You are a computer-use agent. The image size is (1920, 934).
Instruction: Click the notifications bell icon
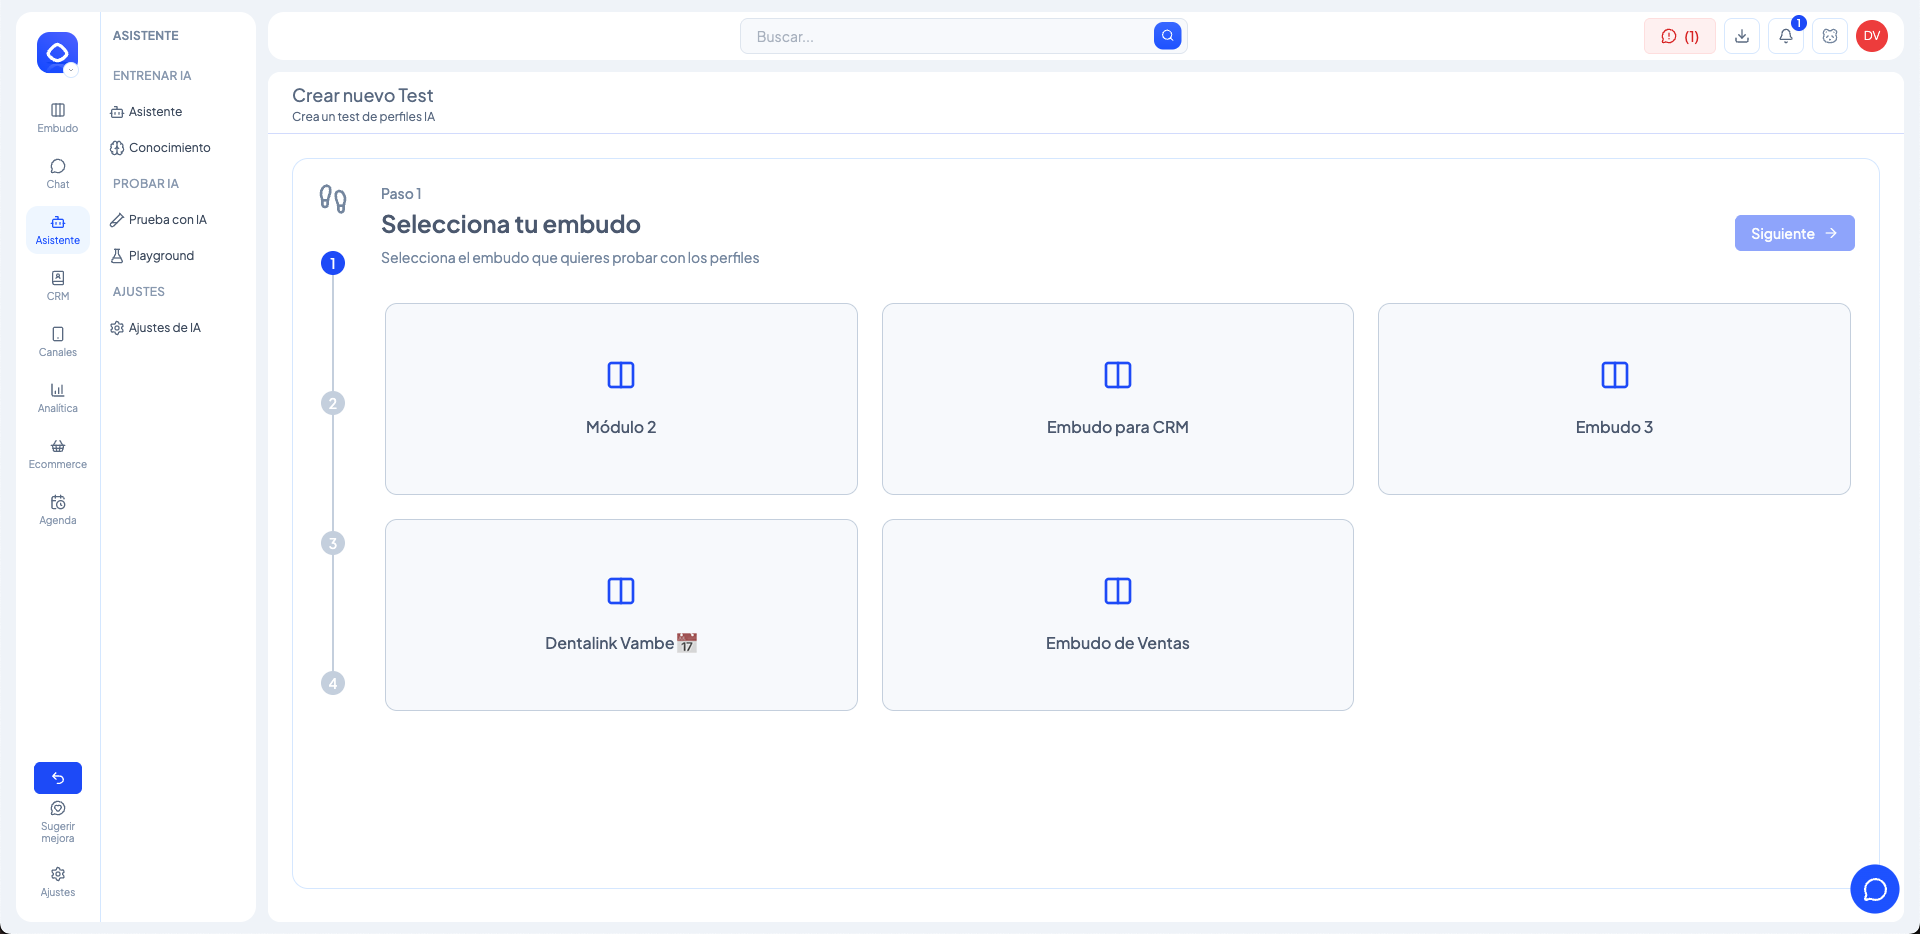1785,36
